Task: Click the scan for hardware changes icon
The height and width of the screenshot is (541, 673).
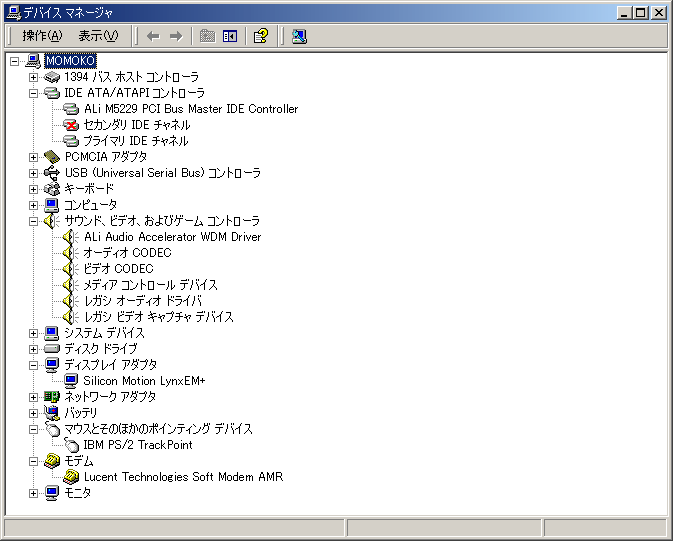Action: pos(299,36)
